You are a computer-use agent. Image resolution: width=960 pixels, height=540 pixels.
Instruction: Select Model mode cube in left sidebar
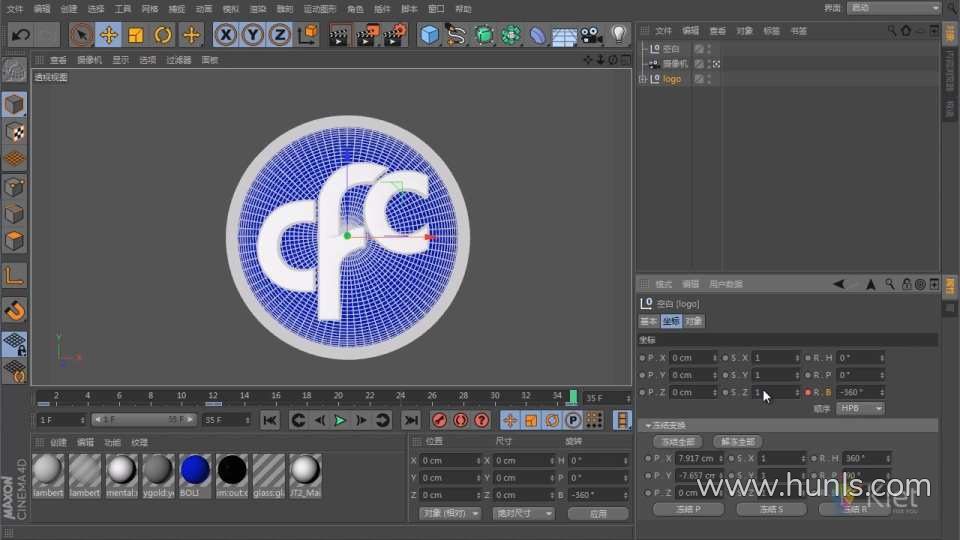point(14,105)
